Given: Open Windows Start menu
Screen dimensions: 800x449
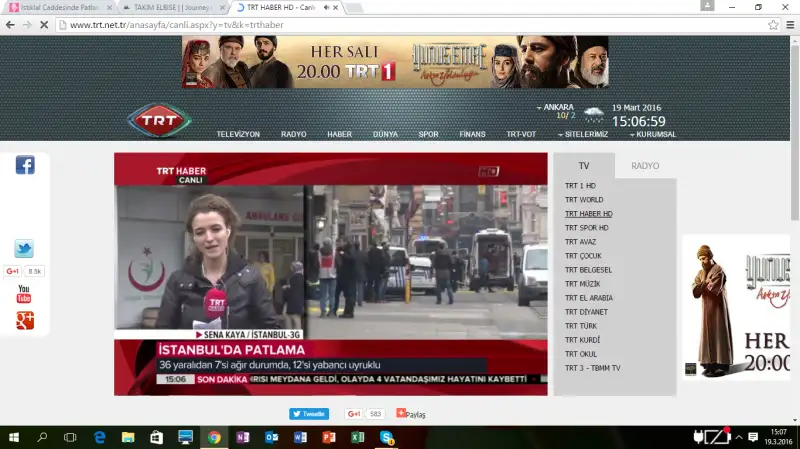Looking at the screenshot, I should click(14, 437).
